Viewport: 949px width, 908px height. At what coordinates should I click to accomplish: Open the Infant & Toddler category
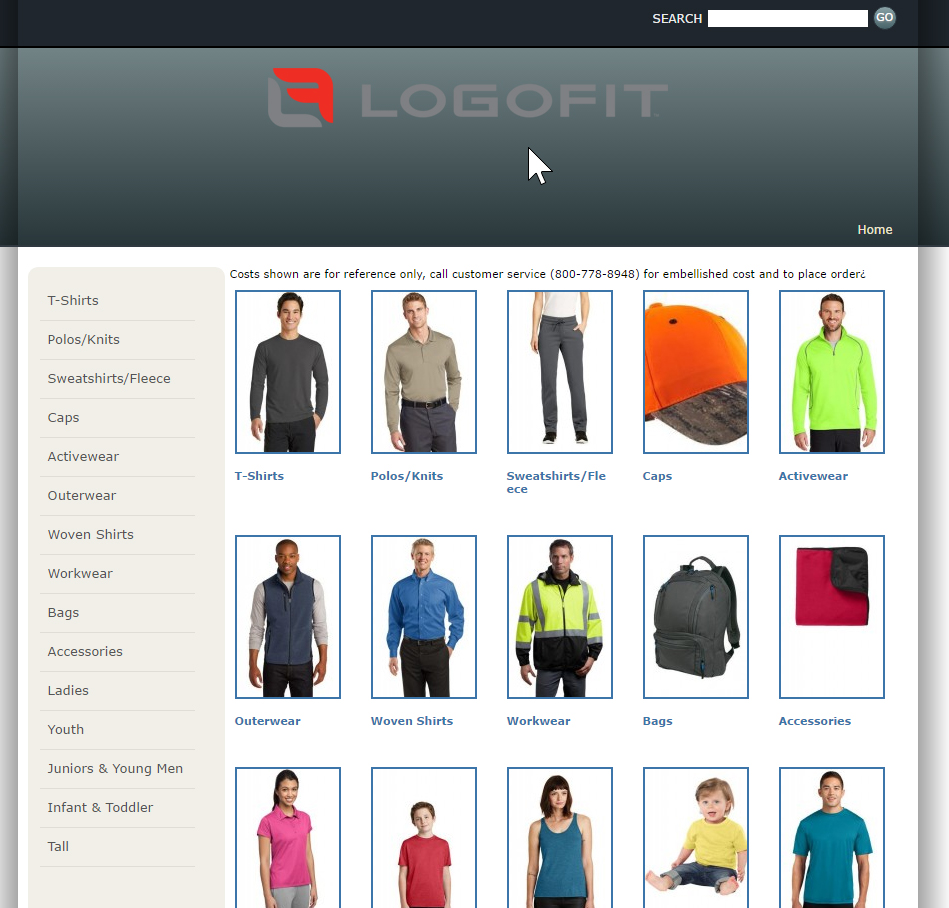(99, 807)
